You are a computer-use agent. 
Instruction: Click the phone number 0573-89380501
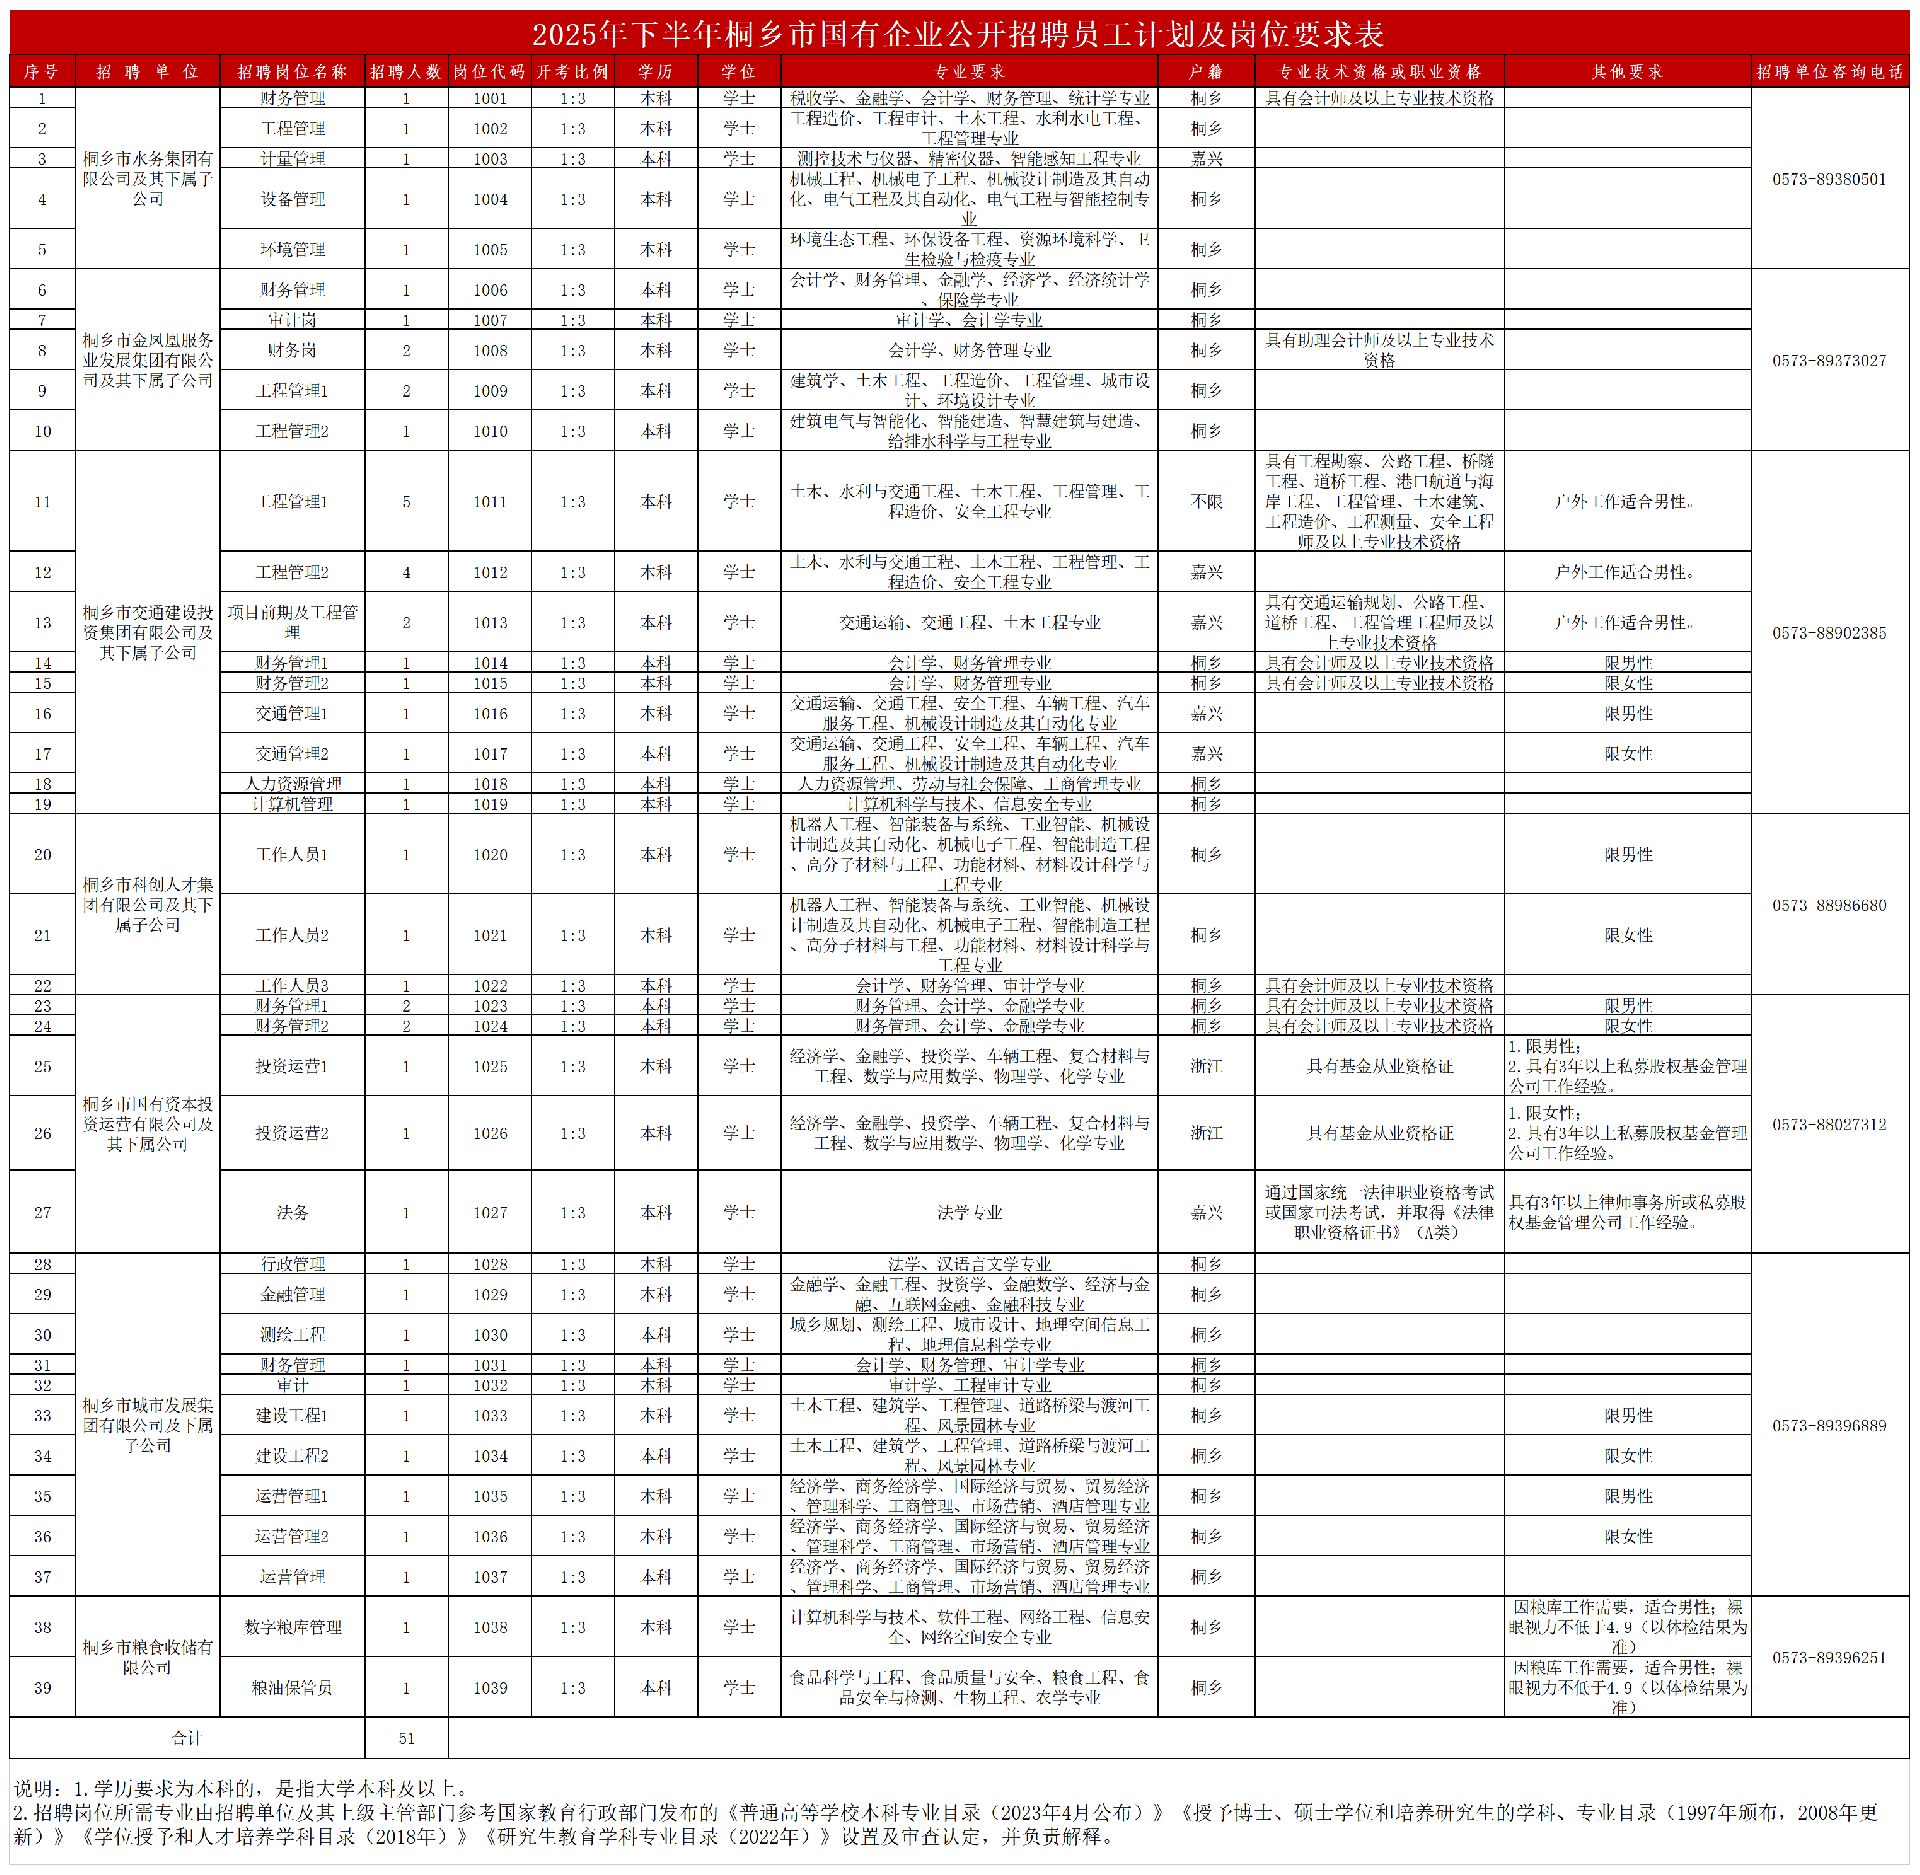1829,179
